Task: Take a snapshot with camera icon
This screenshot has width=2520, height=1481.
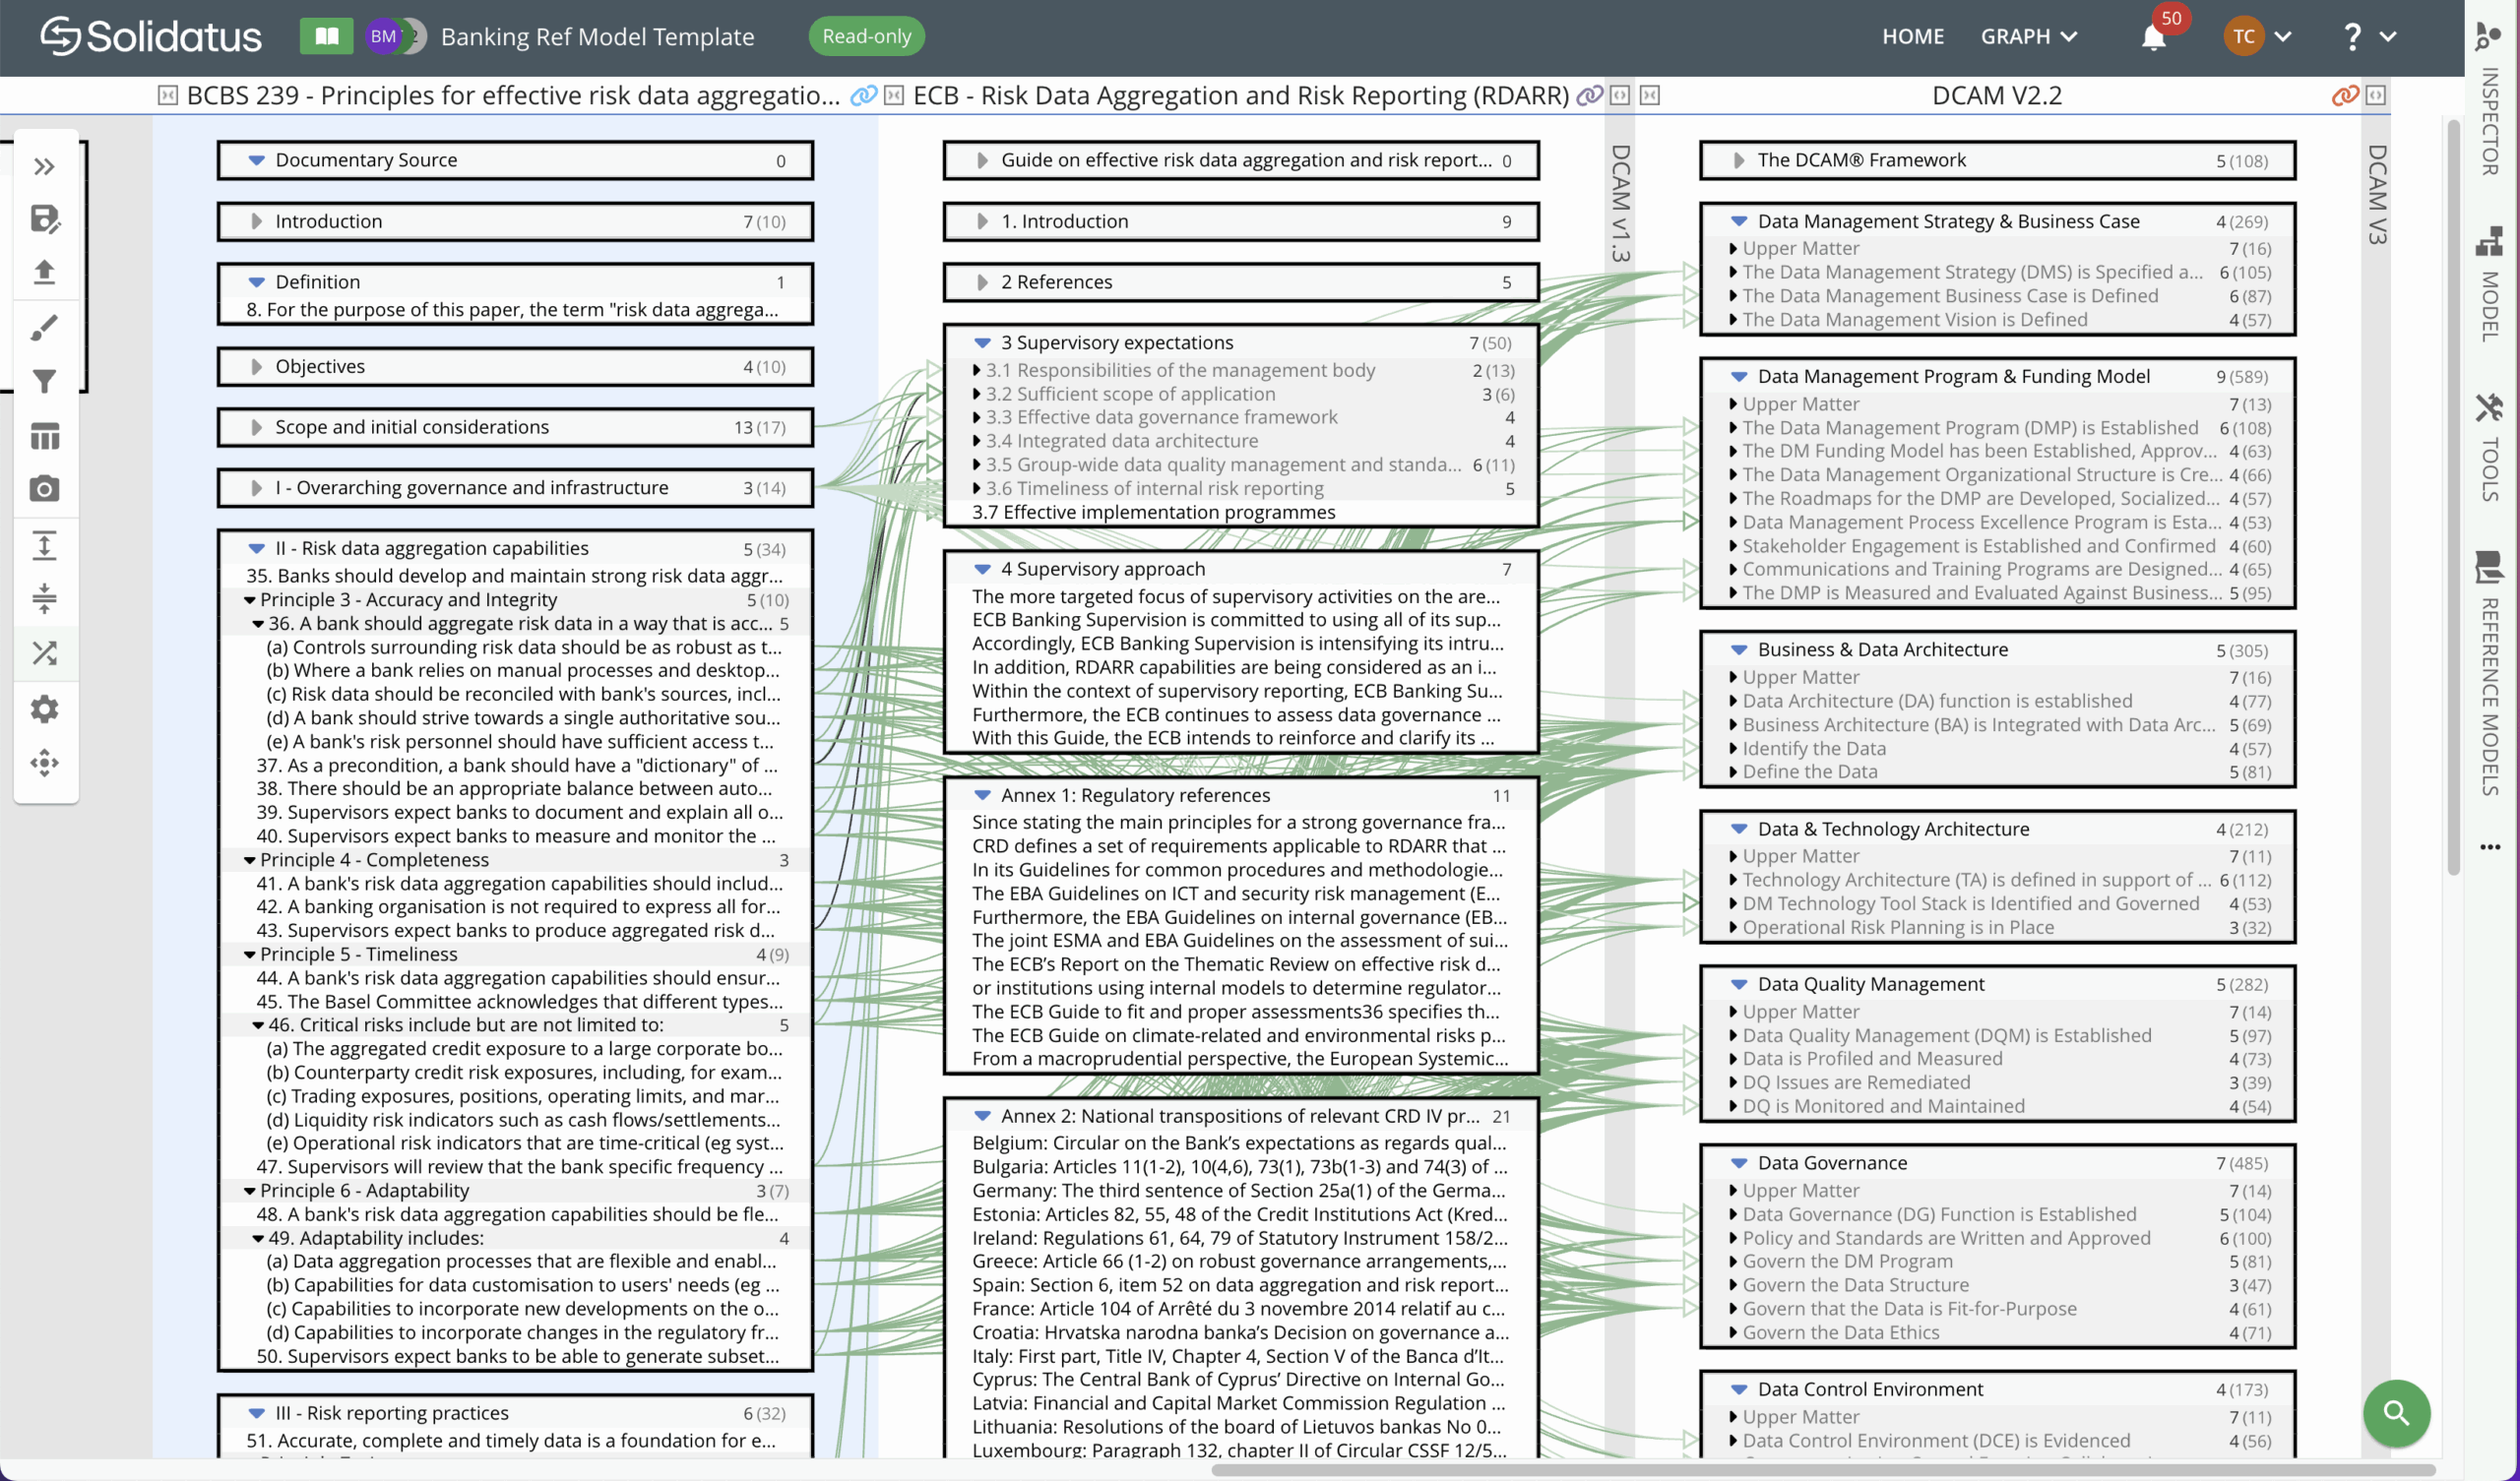Action: click(44, 489)
